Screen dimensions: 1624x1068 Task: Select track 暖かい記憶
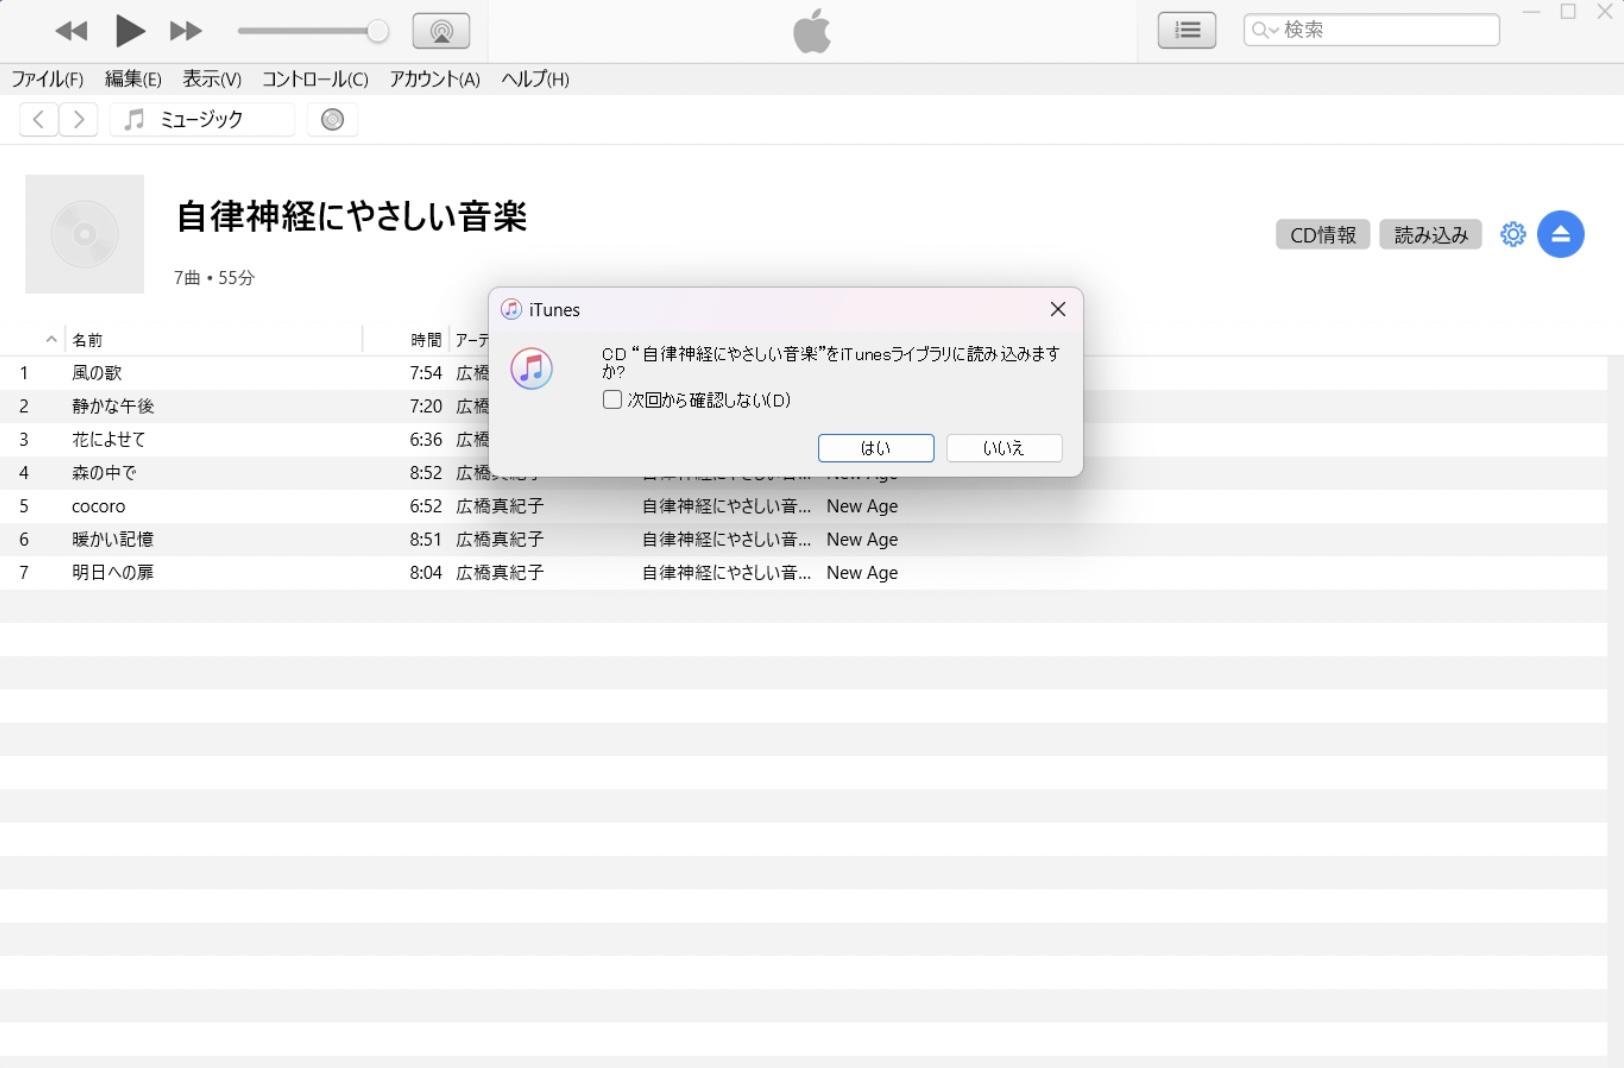(113, 539)
